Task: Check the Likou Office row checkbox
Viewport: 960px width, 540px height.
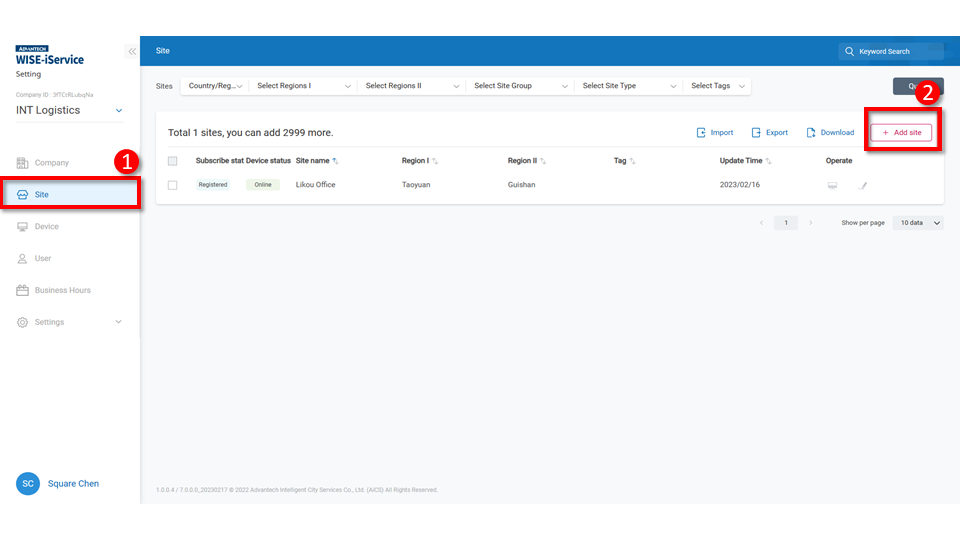Action: (x=173, y=185)
